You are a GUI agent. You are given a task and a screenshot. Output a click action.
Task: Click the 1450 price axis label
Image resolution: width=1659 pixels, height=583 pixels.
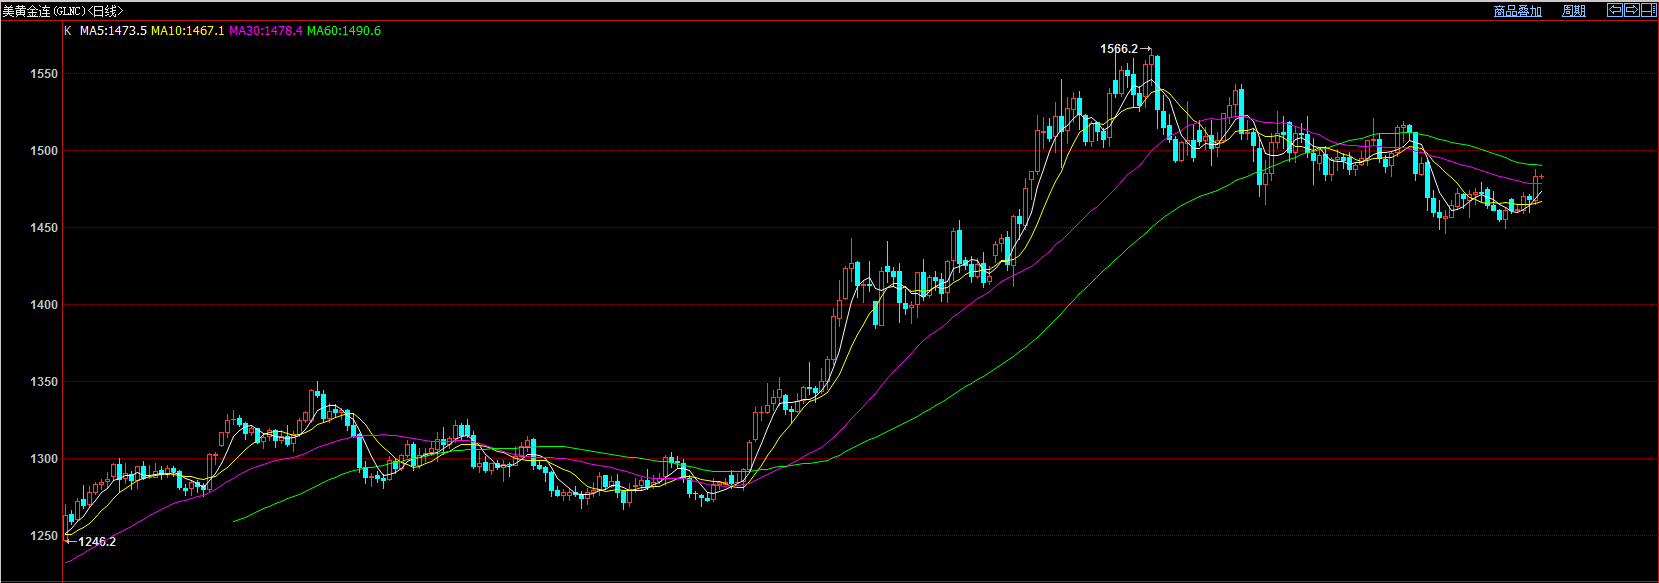pyautogui.click(x=44, y=228)
